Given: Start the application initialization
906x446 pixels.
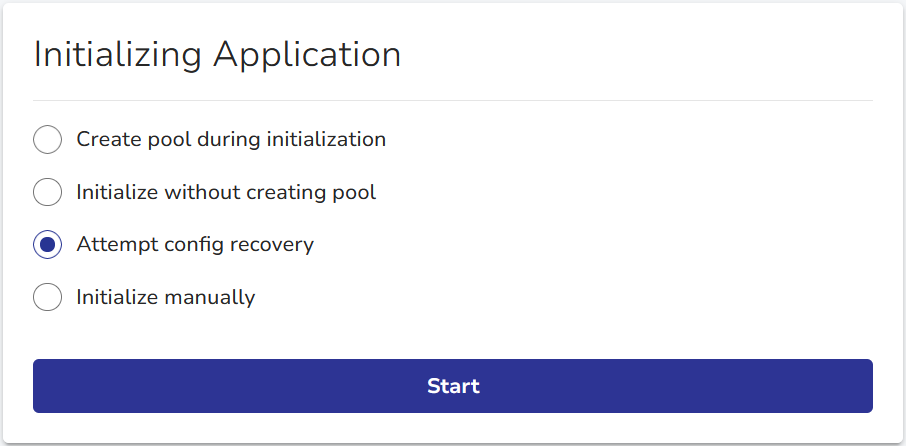Looking at the screenshot, I should pos(453,386).
